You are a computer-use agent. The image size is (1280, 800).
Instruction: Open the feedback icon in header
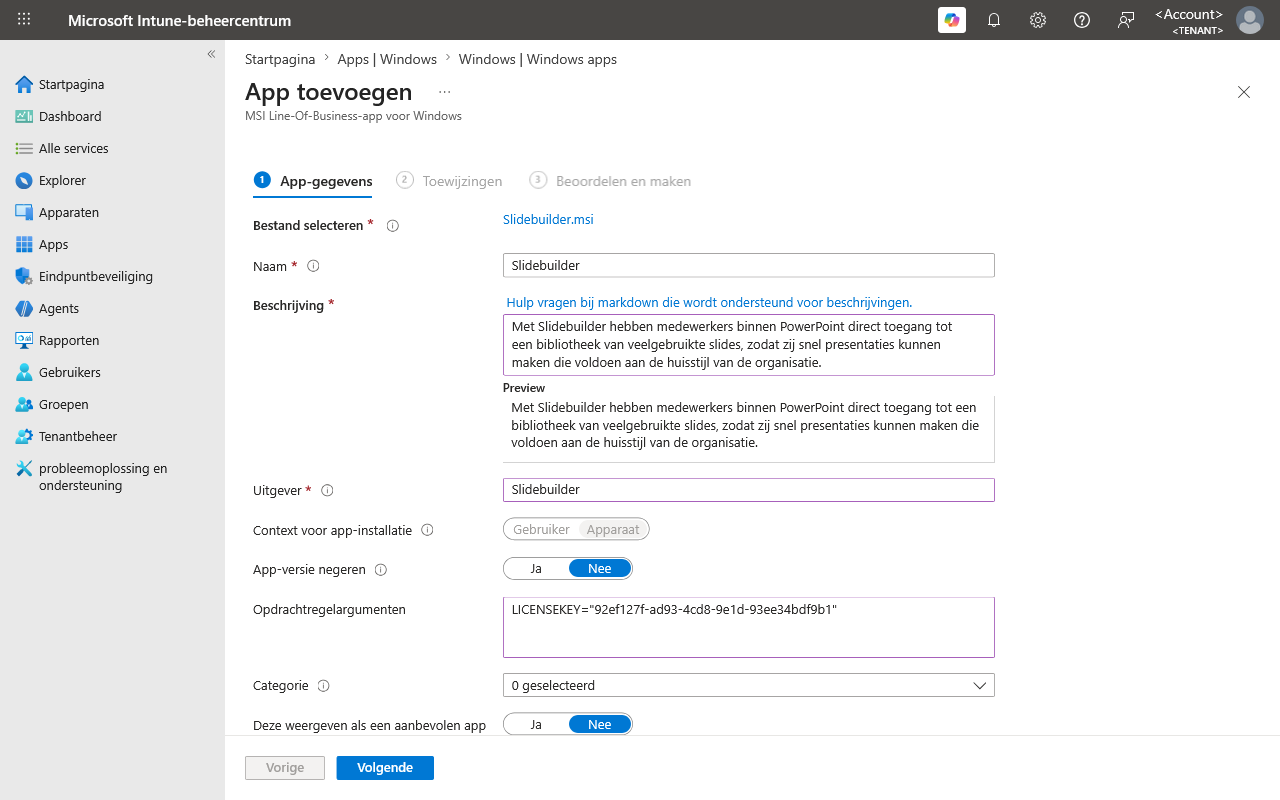tap(1126, 20)
